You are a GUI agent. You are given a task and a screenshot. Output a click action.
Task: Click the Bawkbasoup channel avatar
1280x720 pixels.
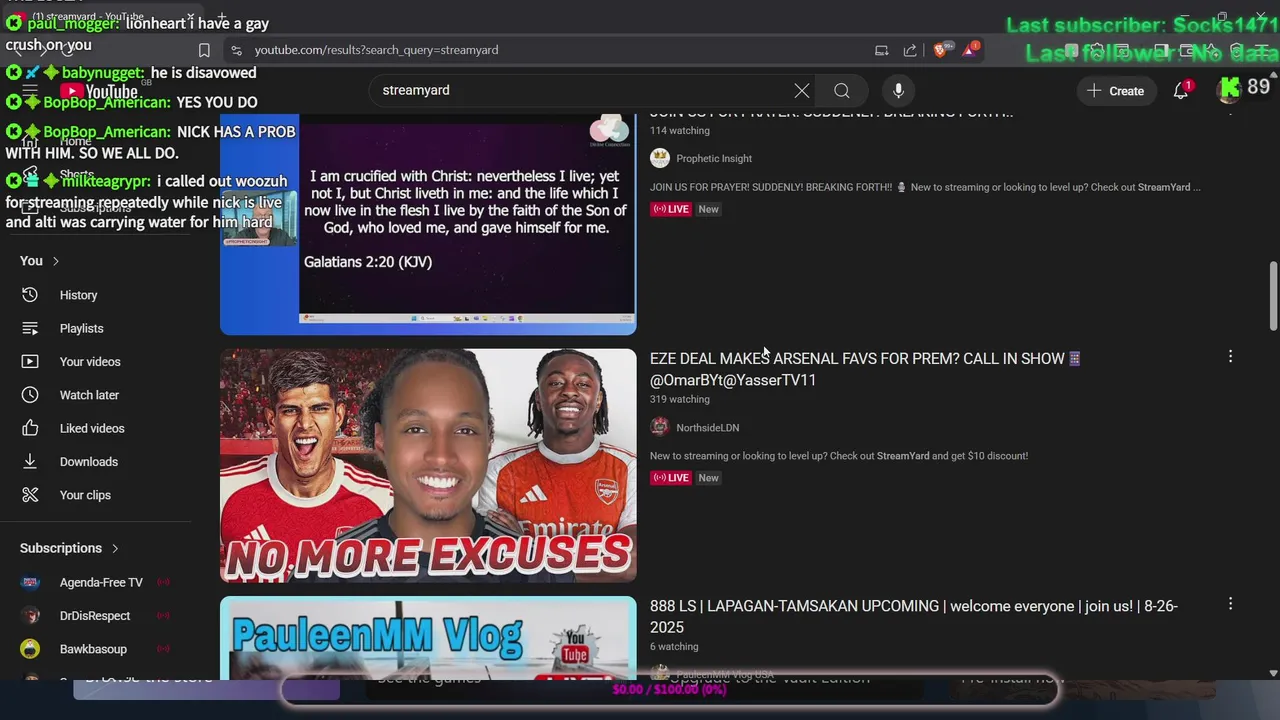(x=30, y=649)
